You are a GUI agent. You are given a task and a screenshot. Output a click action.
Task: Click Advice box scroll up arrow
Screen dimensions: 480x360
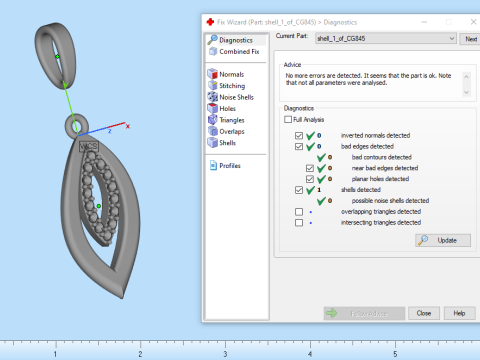tap(466, 77)
